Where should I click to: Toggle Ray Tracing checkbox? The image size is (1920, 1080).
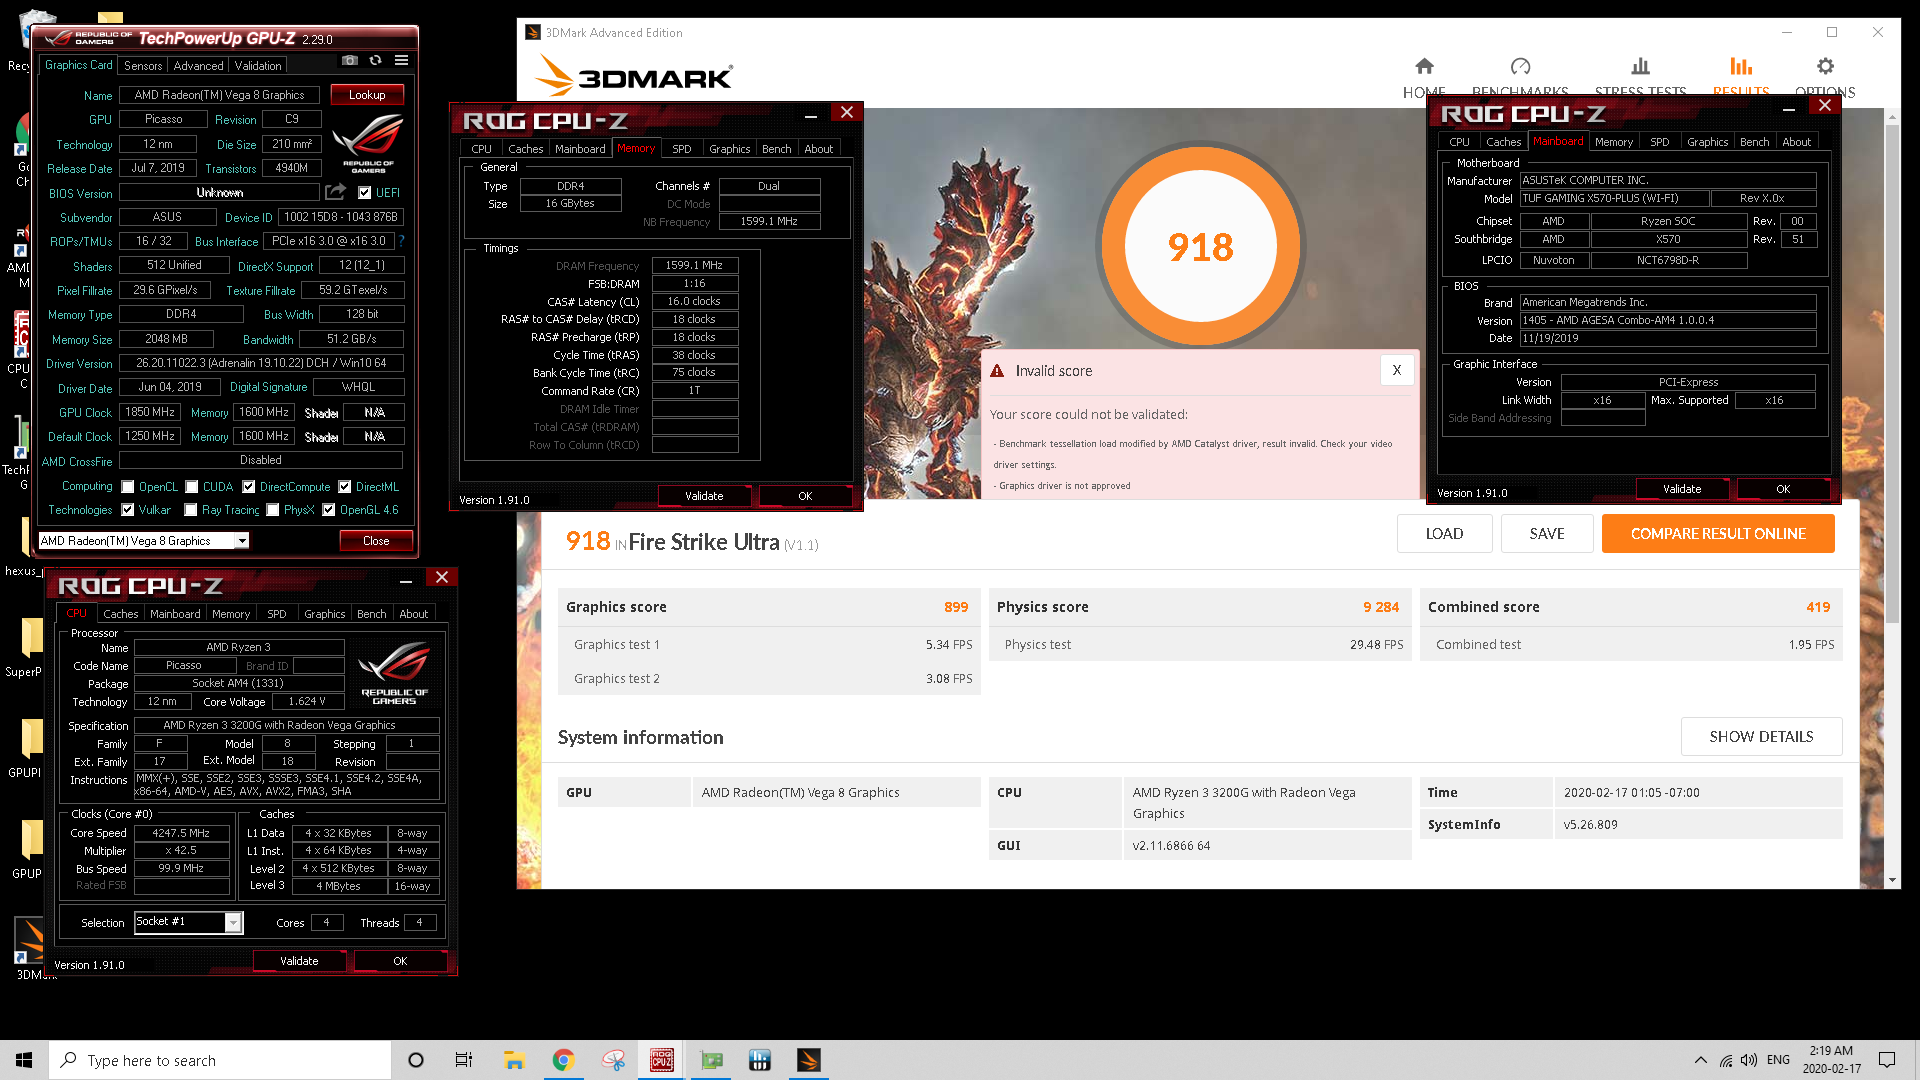(190, 510)
